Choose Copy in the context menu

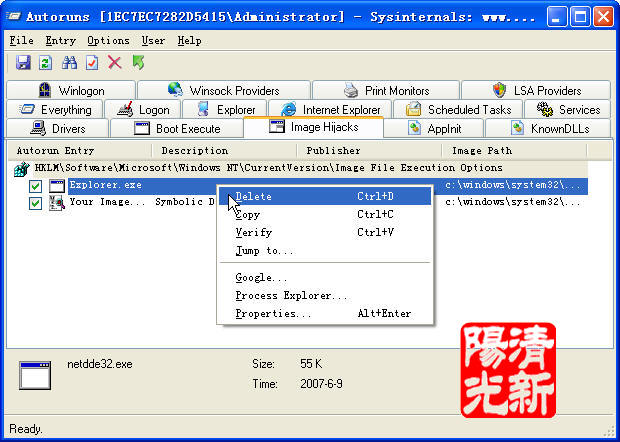[x=325, y=214]
